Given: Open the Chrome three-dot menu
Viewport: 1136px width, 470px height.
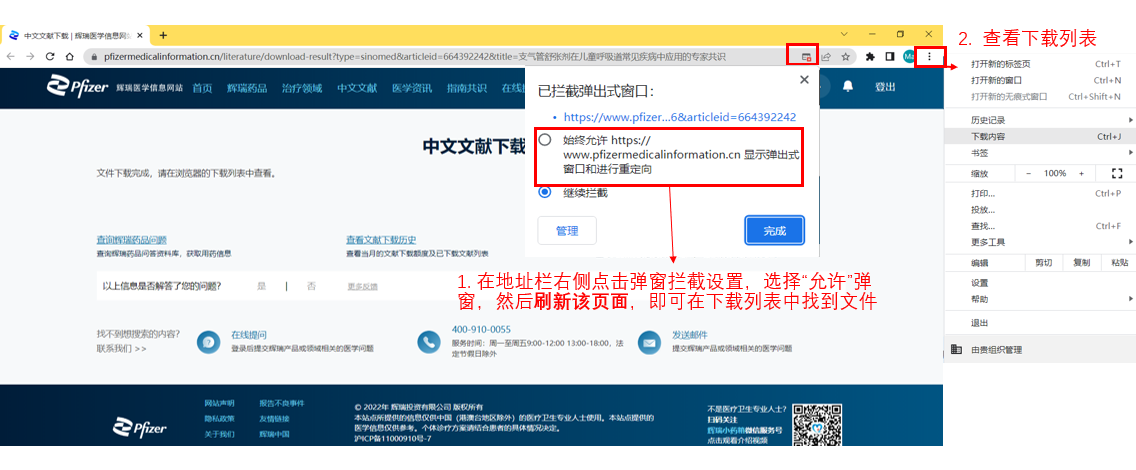Looking at the screenshot, I should click(930, 56).
